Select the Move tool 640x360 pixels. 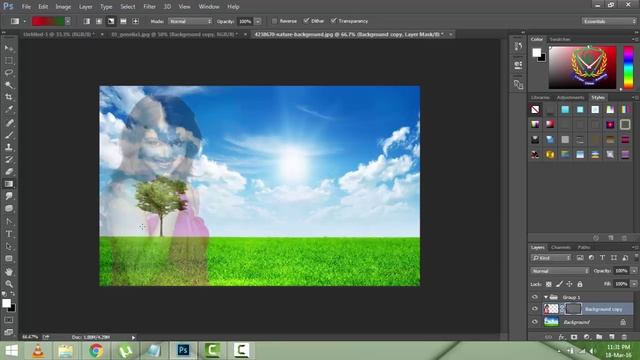pyautogui.click(x=9, y=48)
